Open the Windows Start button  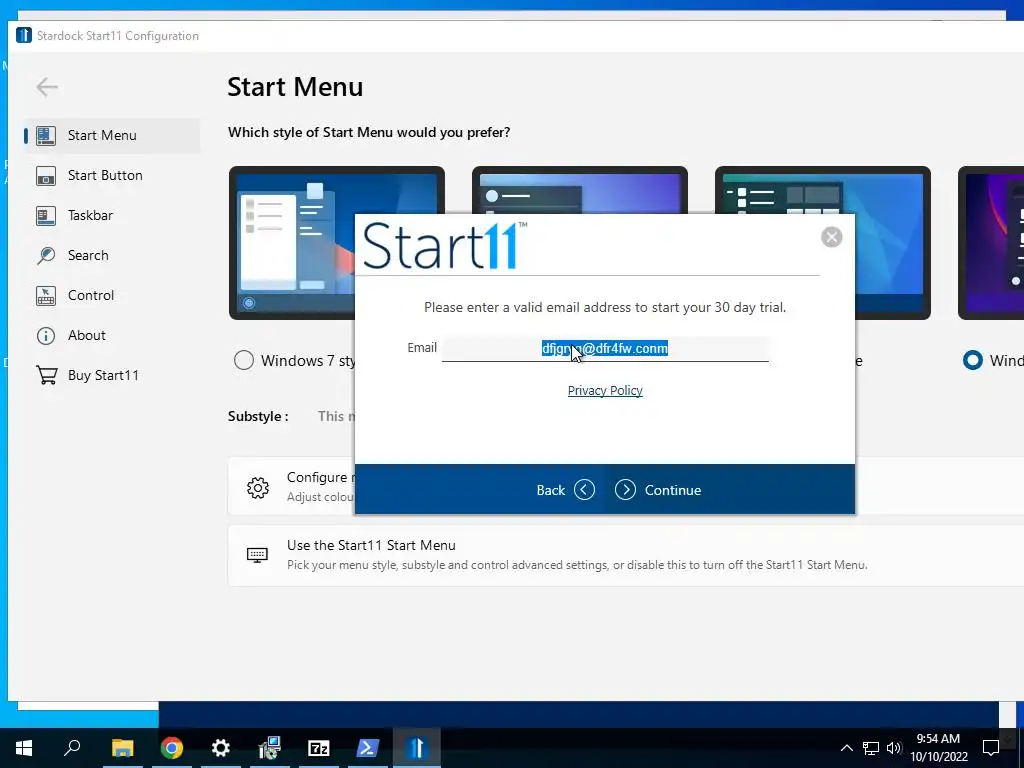(x=24, y=748)
